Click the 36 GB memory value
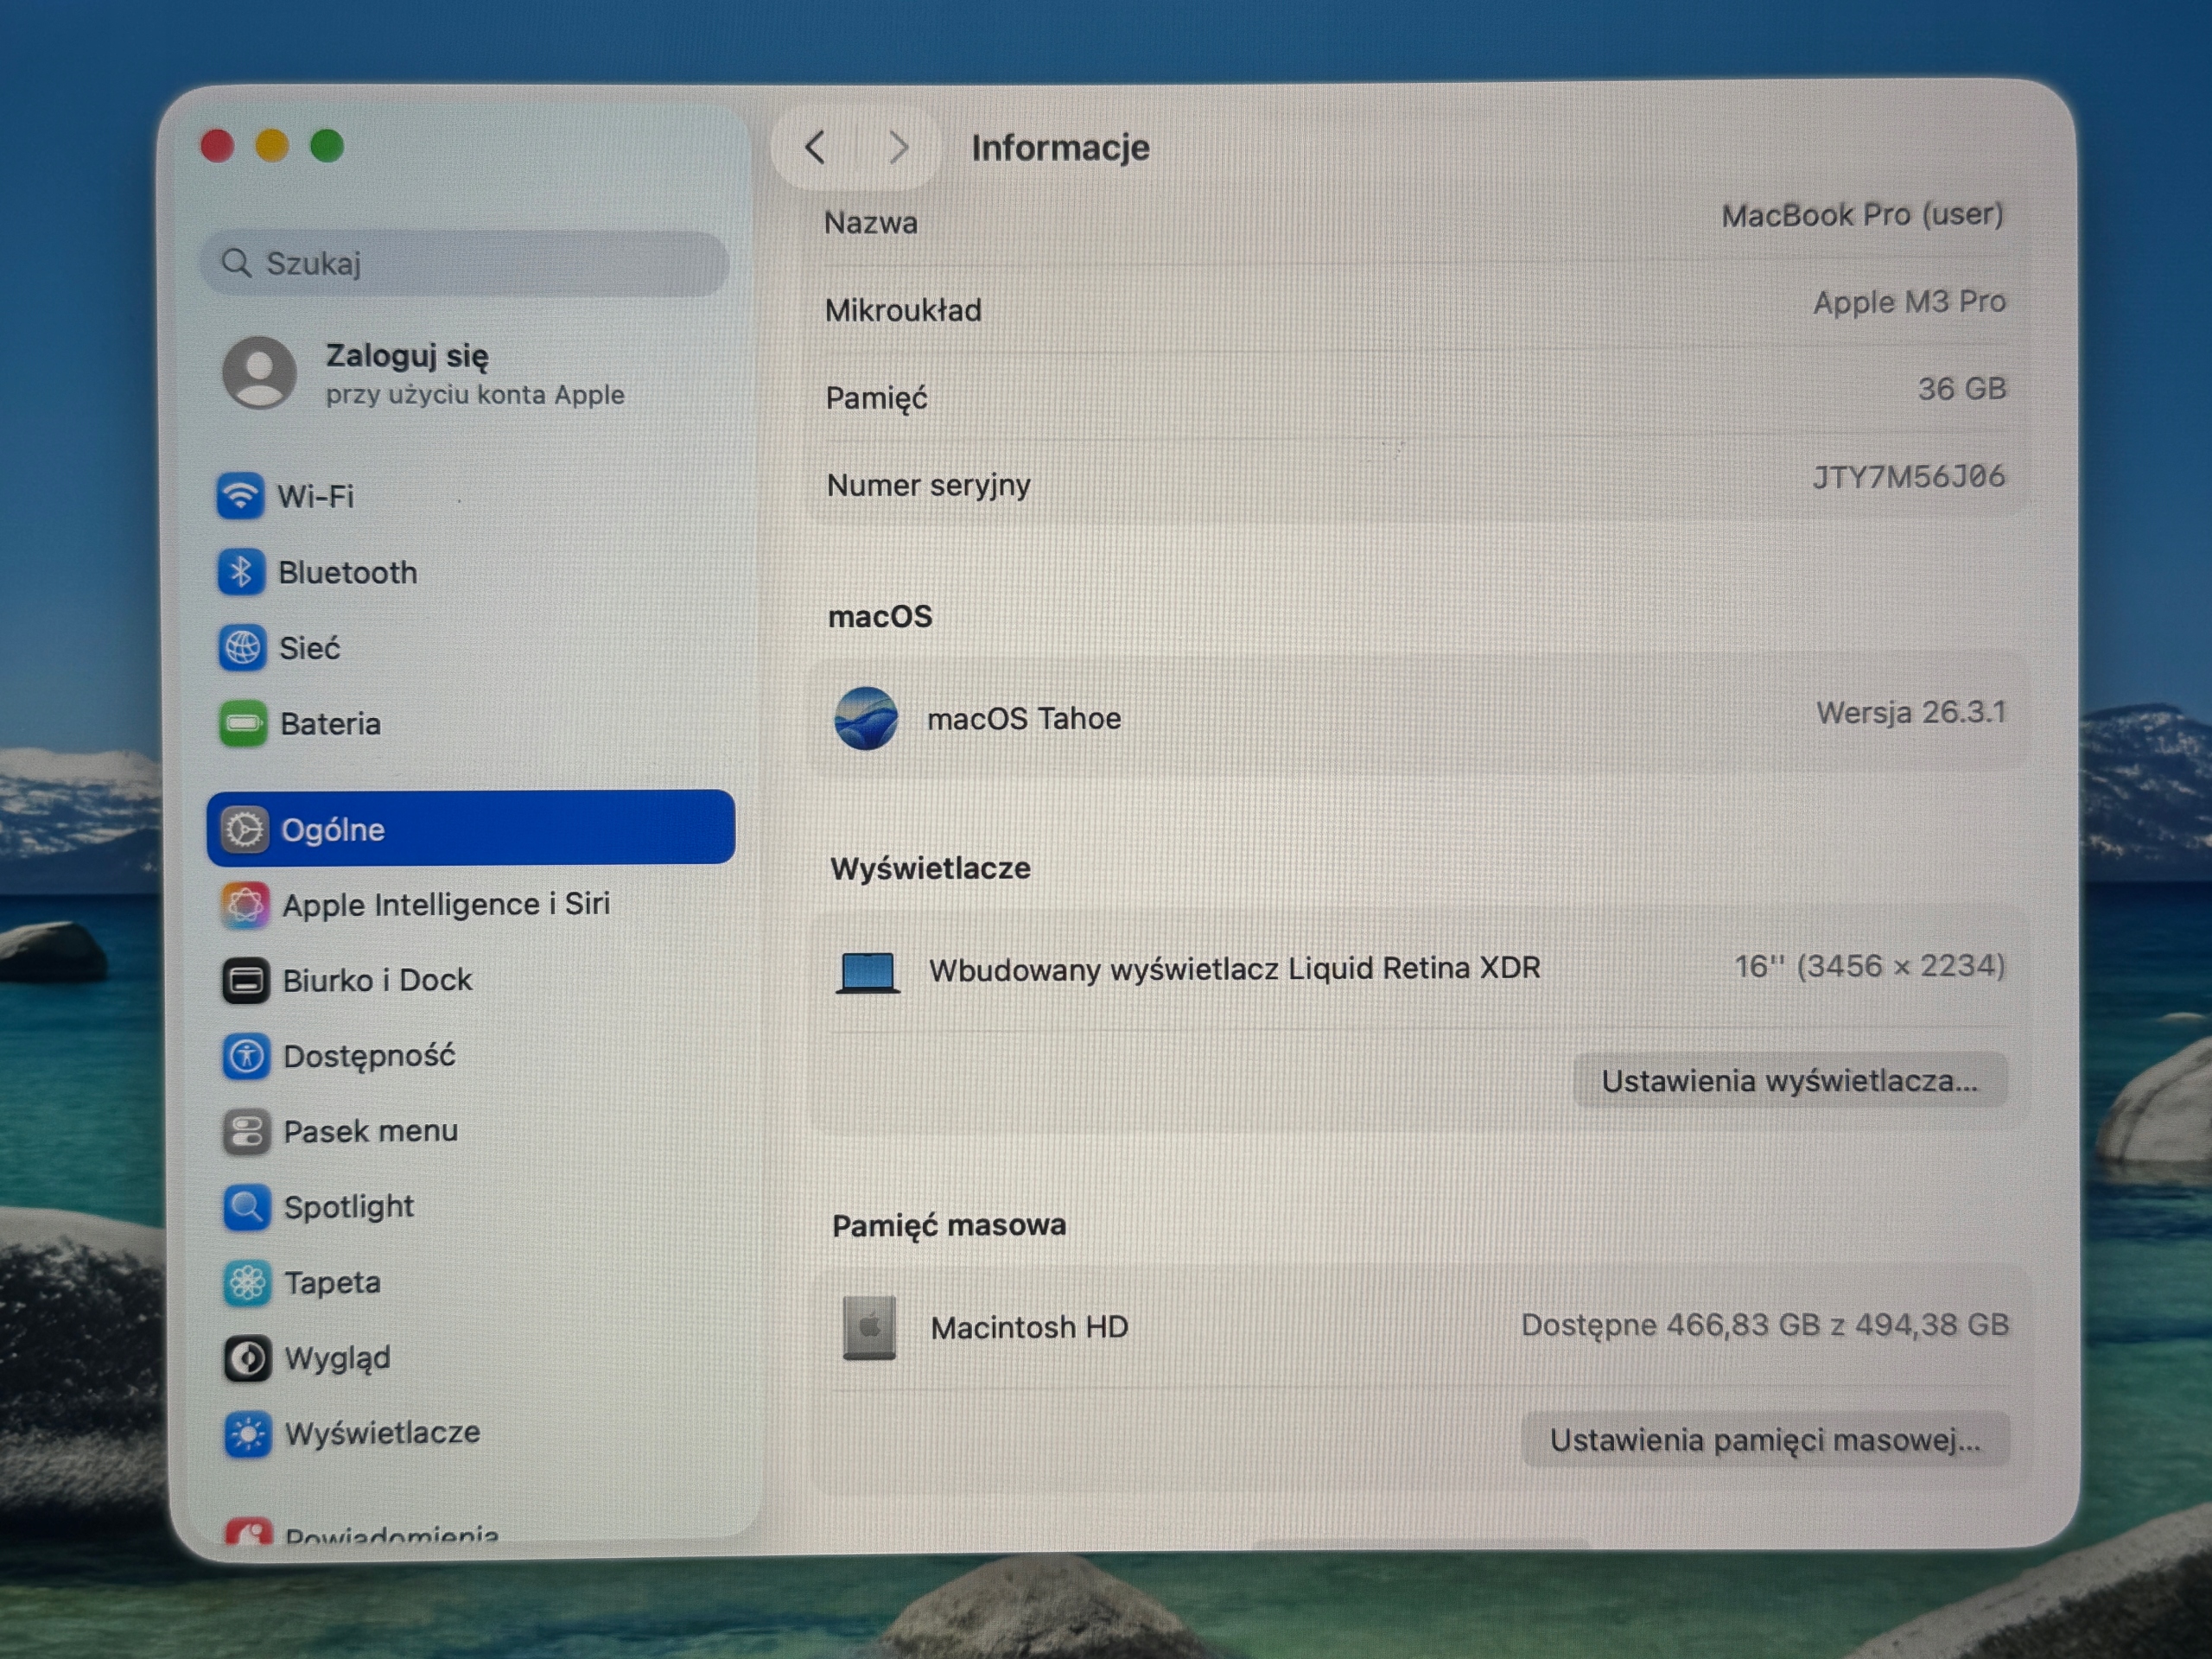 1962,388
